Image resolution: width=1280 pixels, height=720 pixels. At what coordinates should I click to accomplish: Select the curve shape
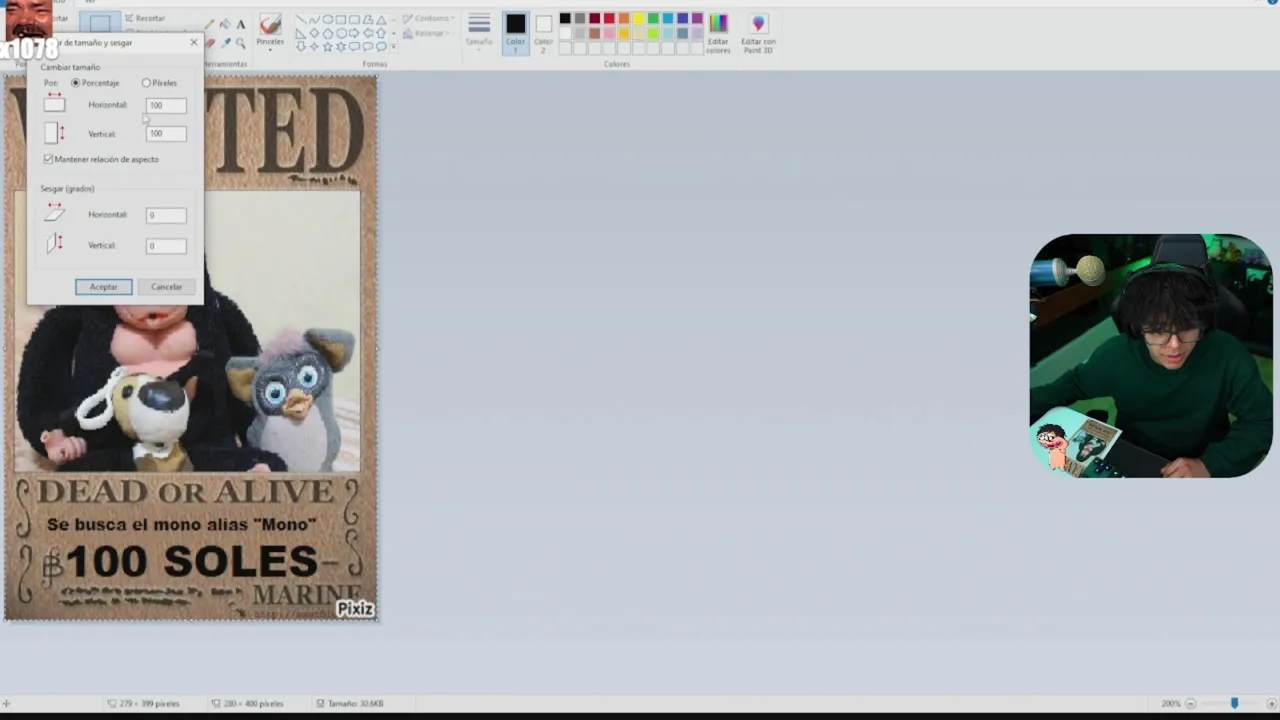click(x=314, y=19)
